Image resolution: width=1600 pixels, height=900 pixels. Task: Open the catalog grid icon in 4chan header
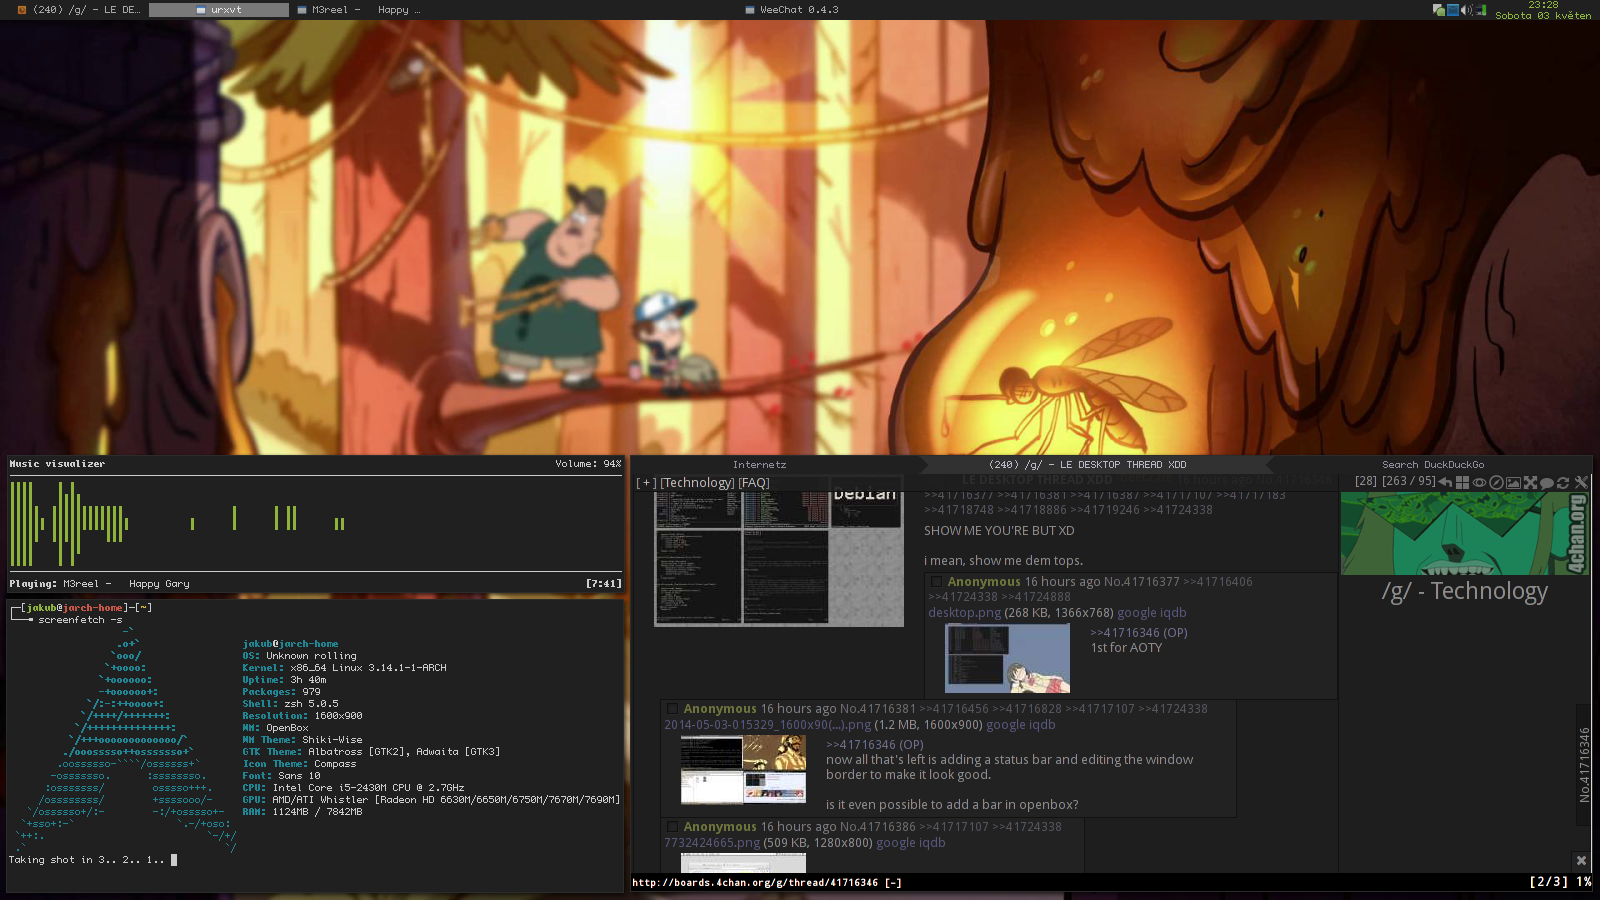coord(1462,482)
